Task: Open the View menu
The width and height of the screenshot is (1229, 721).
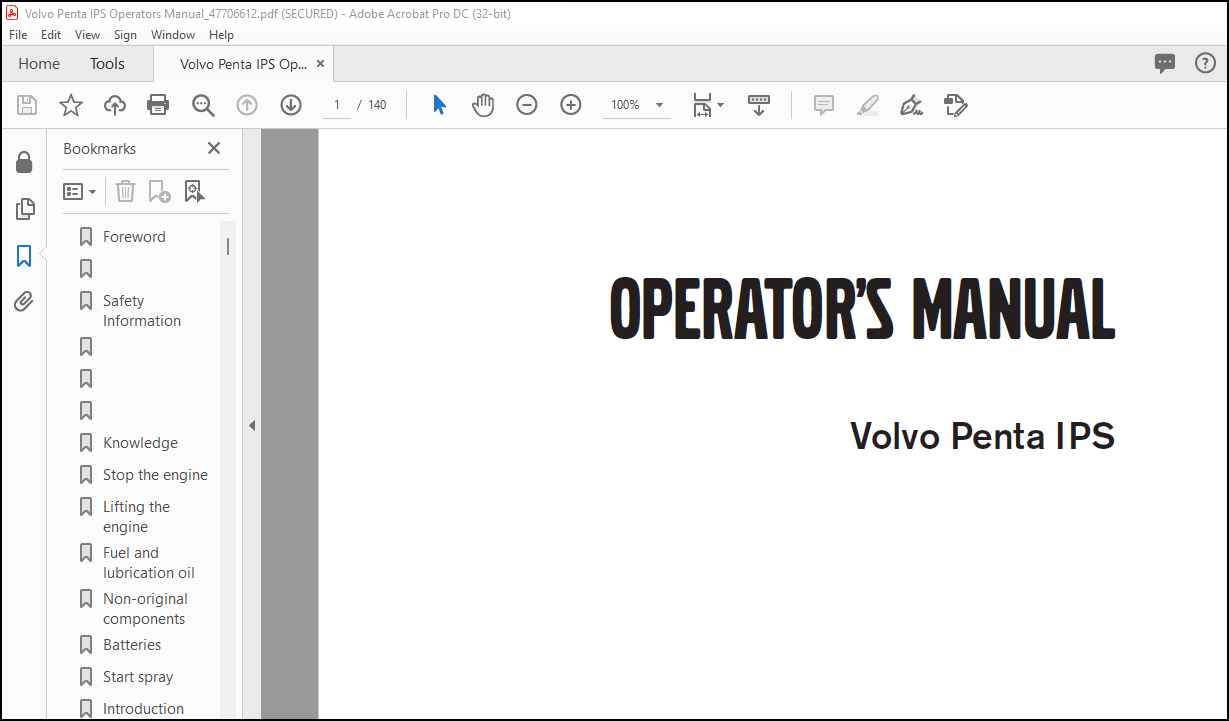Action: coord(88,34)
